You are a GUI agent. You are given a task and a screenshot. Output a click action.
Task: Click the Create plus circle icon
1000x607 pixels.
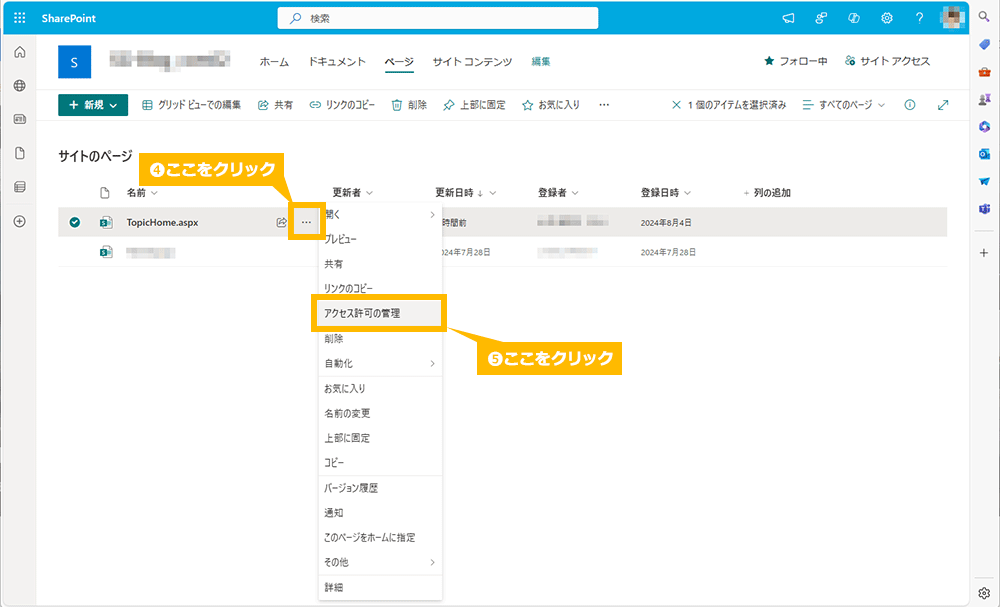click(20, 221)
